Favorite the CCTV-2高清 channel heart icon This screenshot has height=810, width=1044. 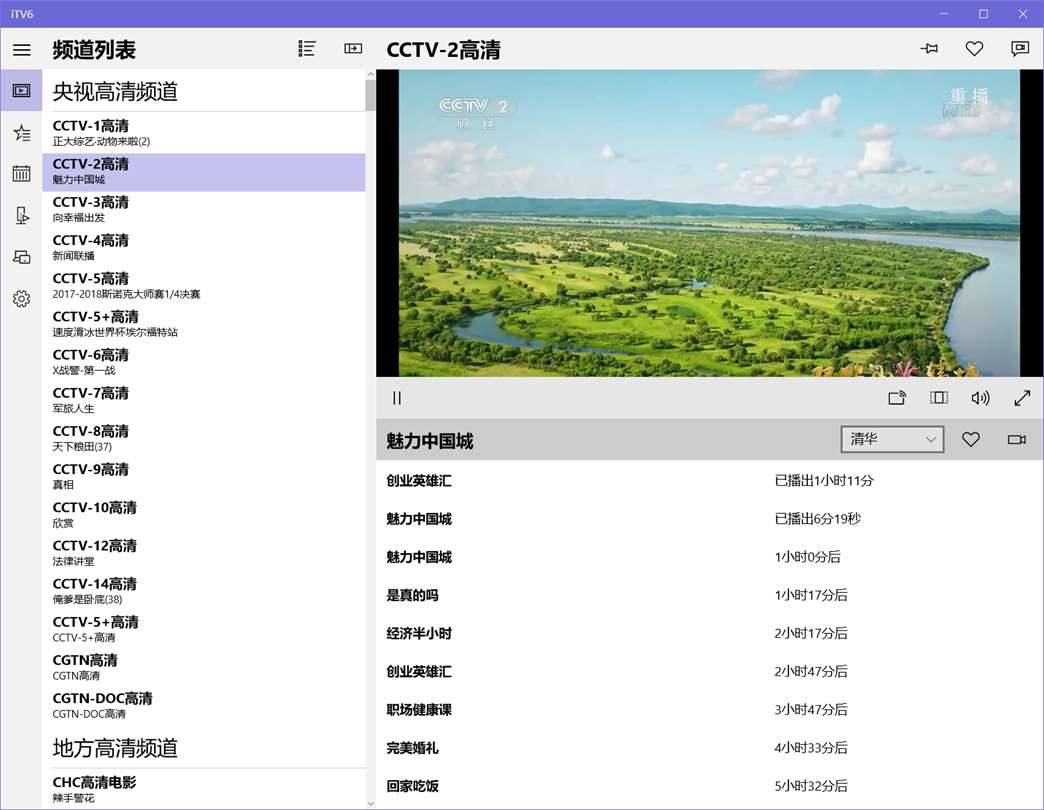click(974, 49)
